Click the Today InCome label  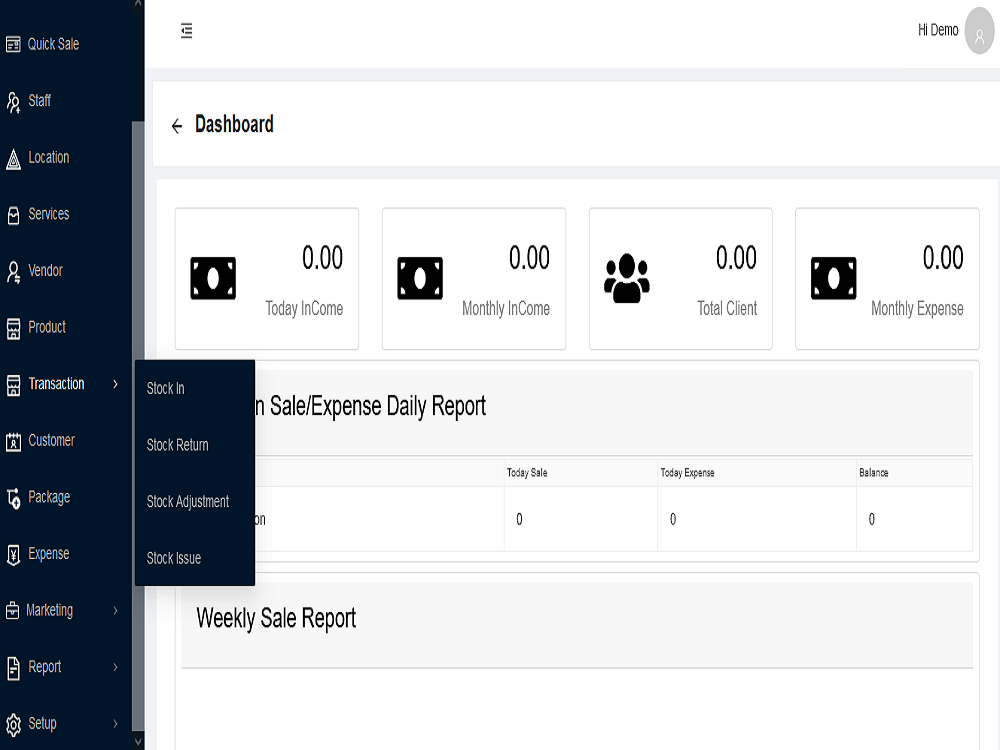click(304, 309)
